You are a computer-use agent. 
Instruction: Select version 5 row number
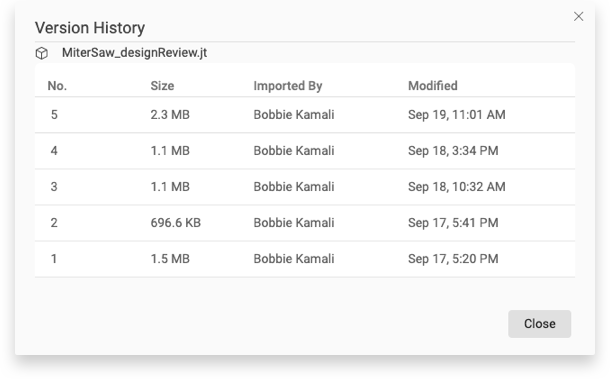click(x=54, y=115)
